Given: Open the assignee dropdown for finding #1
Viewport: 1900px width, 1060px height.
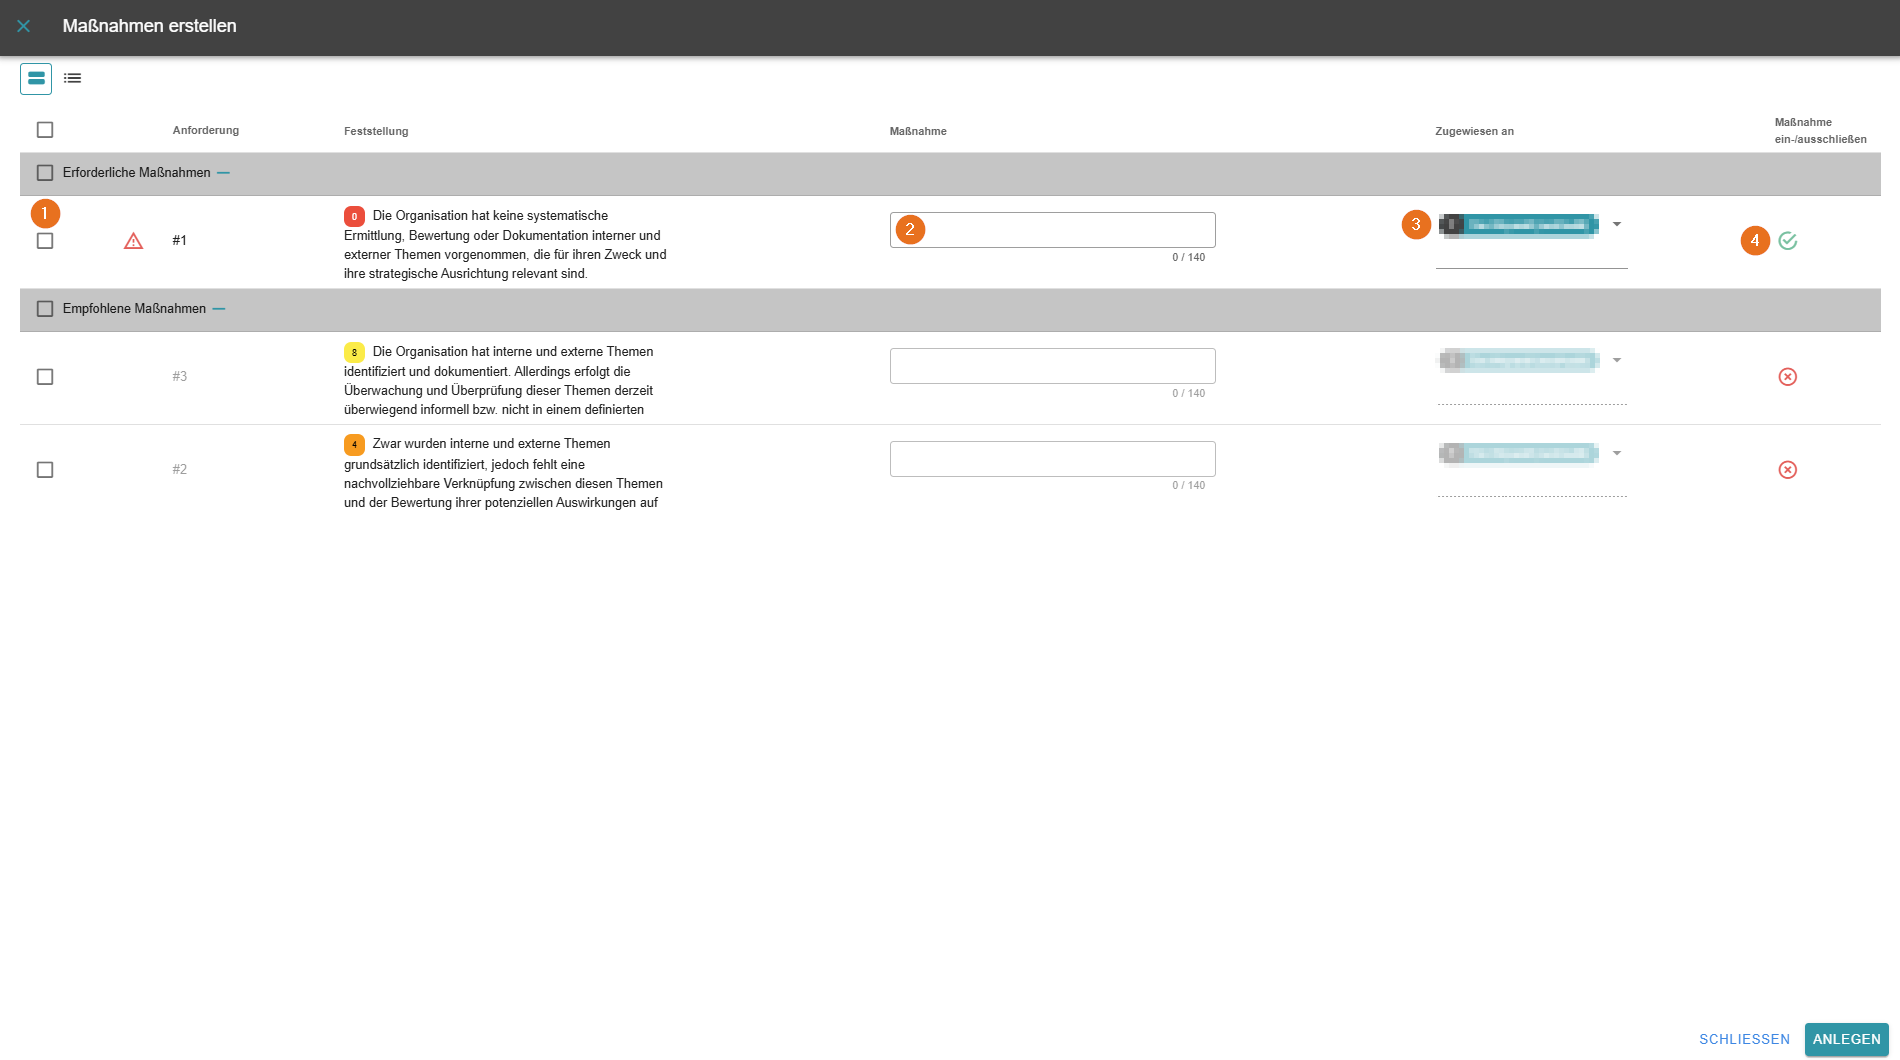Looking at the screenshot, I should [1616, 225].
